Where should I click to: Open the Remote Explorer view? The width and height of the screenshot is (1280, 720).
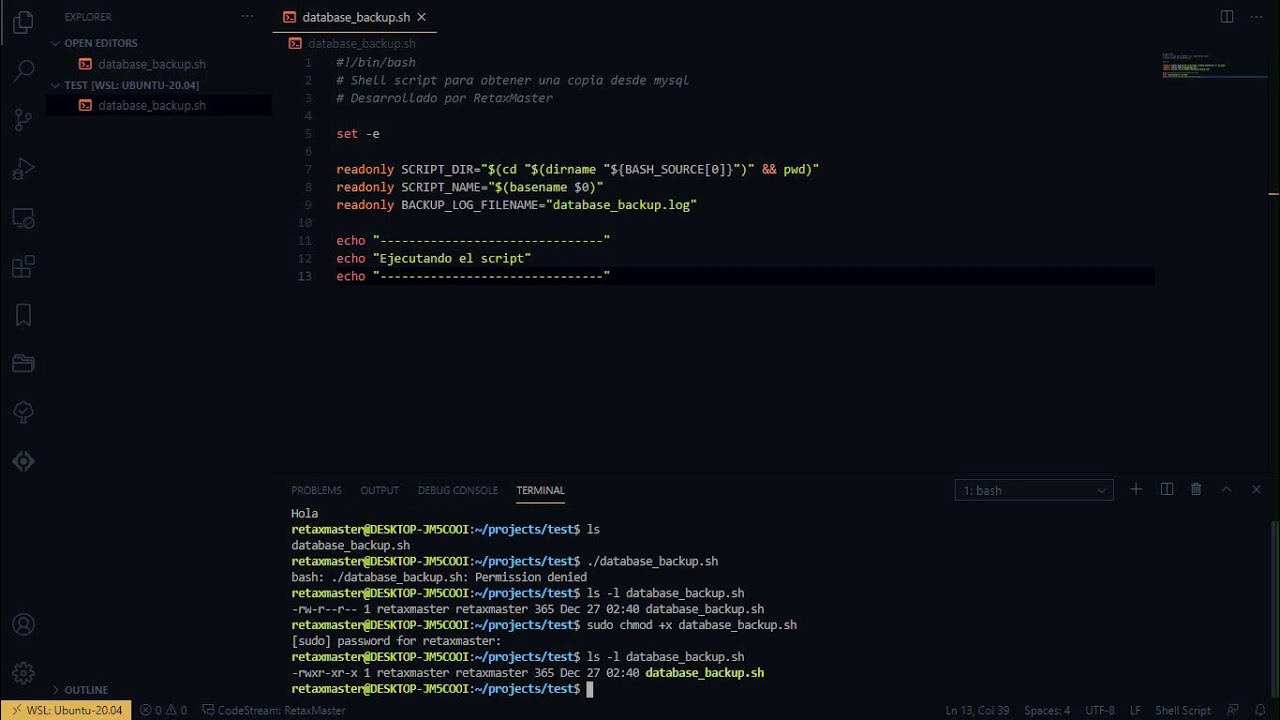click(x=24, y=218)
